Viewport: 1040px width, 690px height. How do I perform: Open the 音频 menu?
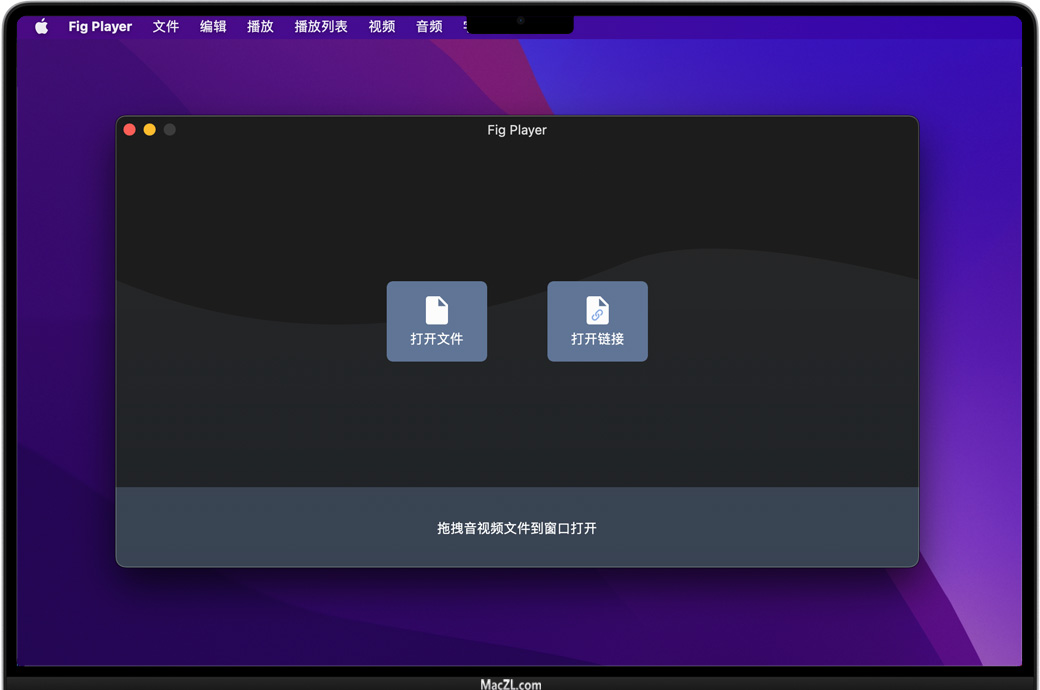pos(429,27)
